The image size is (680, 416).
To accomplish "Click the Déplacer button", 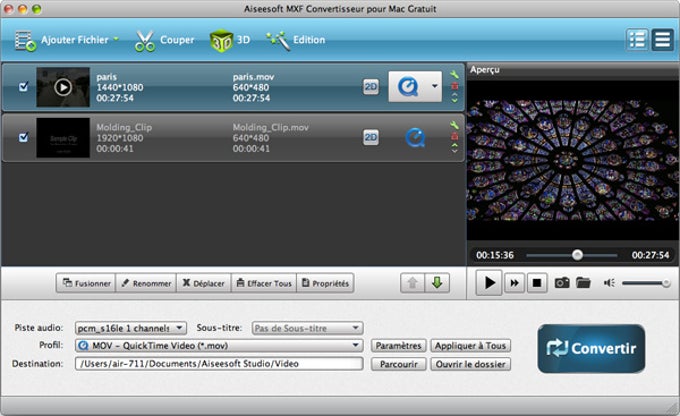I will (204, 283).
